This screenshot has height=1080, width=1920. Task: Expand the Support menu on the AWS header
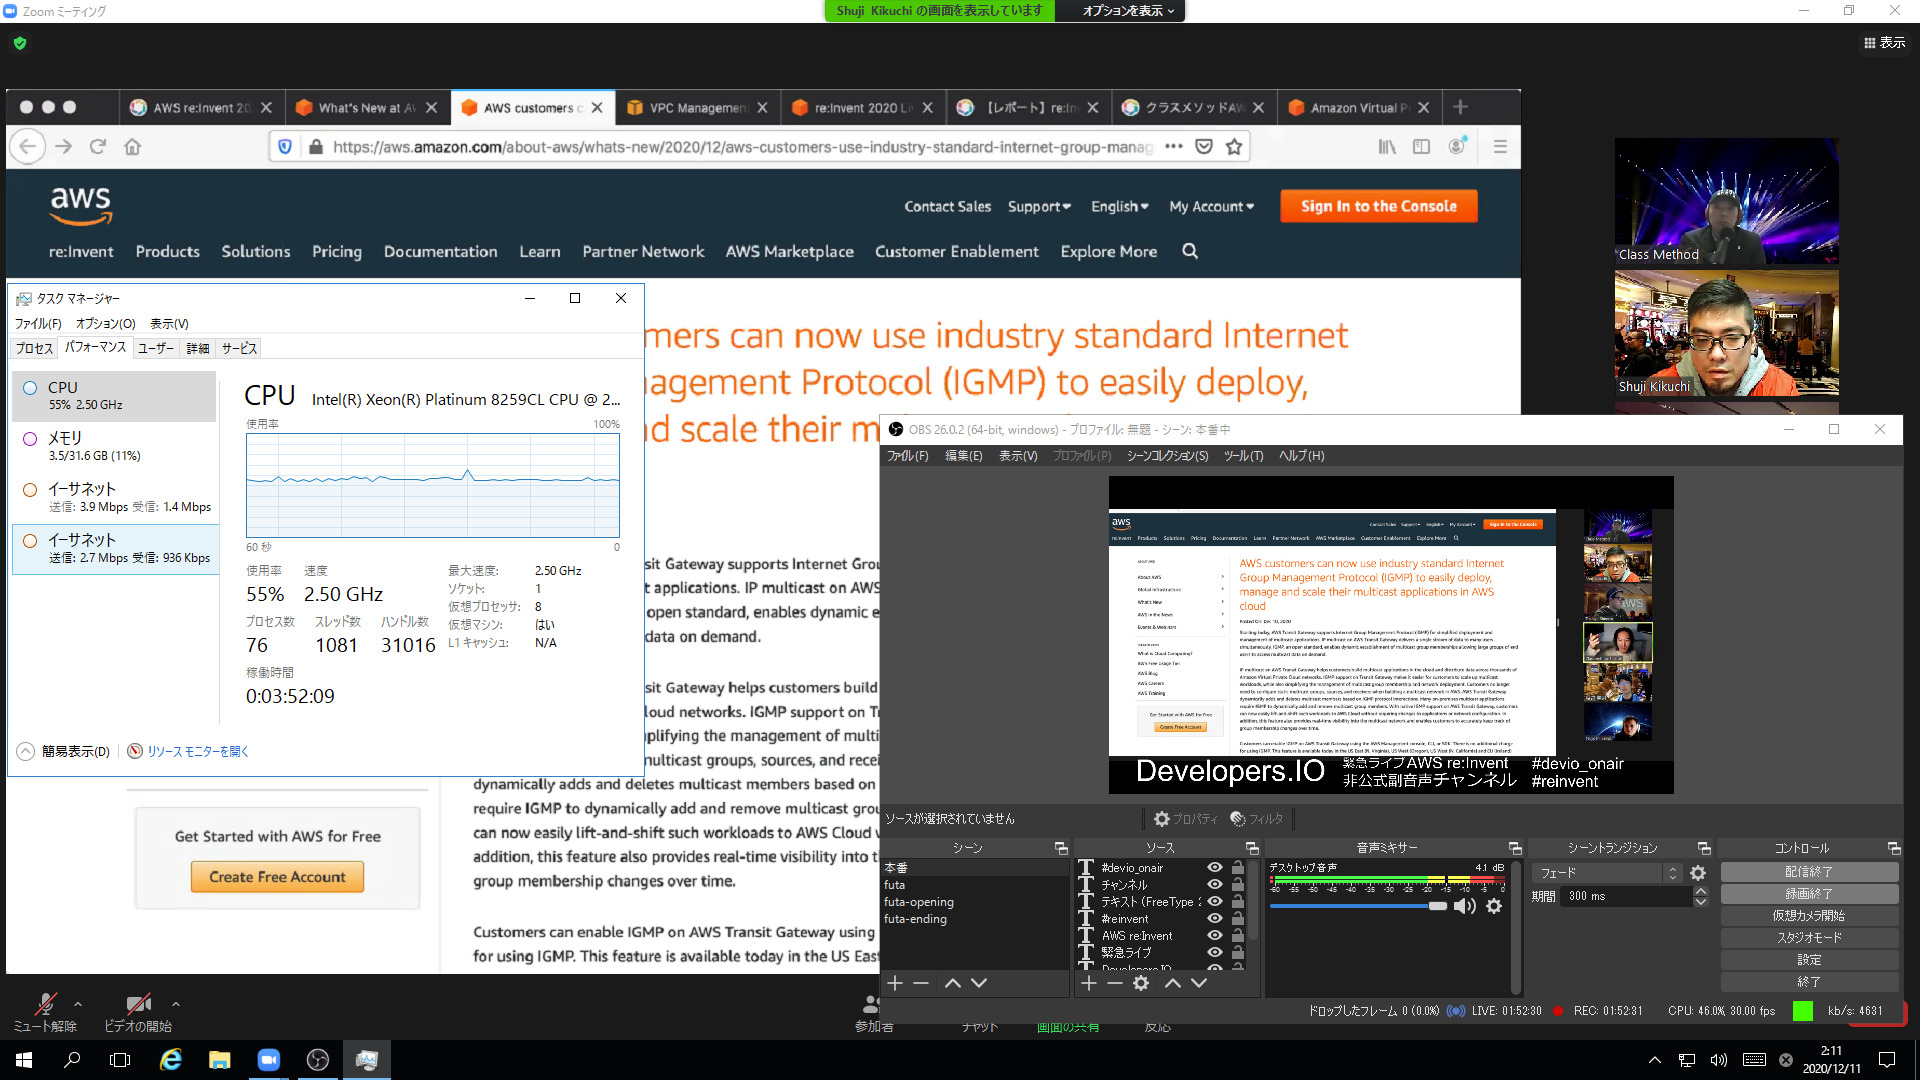coord(1039,207)
